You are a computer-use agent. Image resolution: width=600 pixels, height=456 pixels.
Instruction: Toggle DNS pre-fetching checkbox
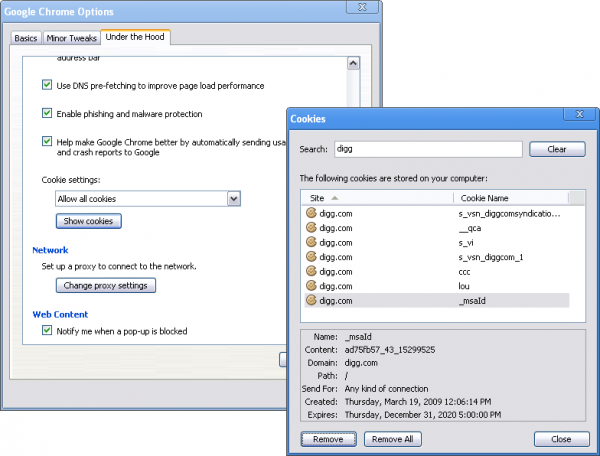click(x=47, y=87)
